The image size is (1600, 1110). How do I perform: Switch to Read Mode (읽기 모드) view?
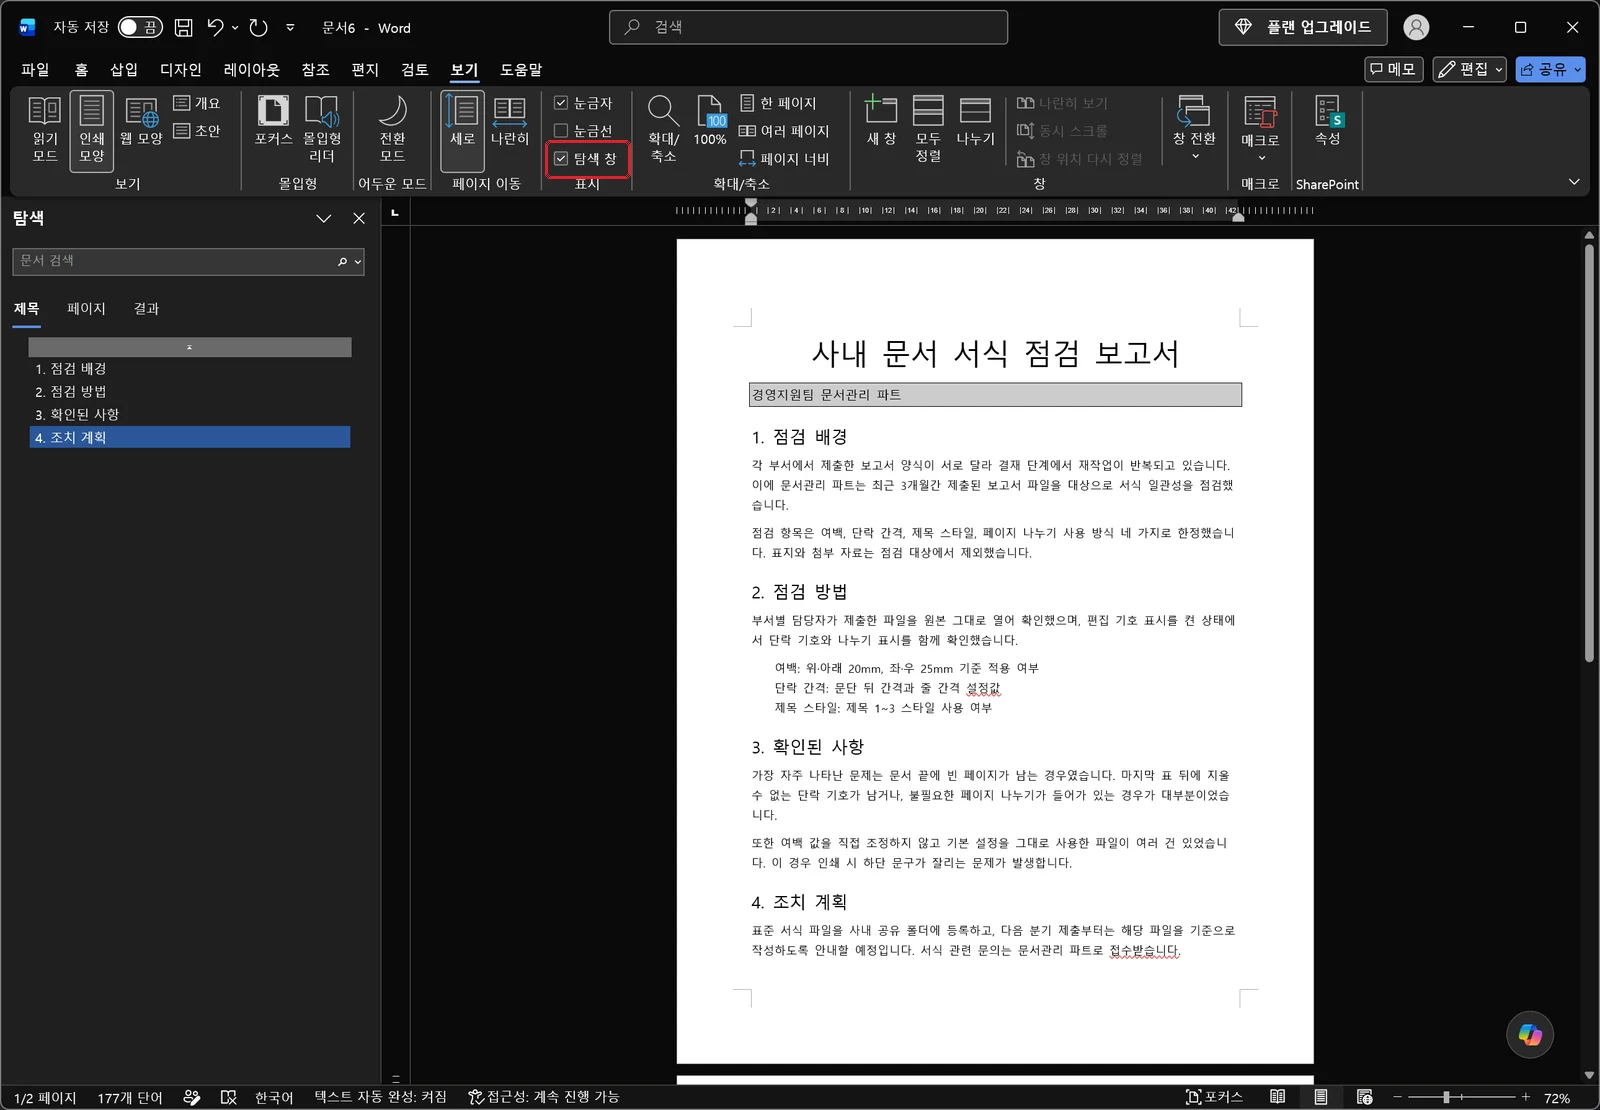(x=45, y=130)
